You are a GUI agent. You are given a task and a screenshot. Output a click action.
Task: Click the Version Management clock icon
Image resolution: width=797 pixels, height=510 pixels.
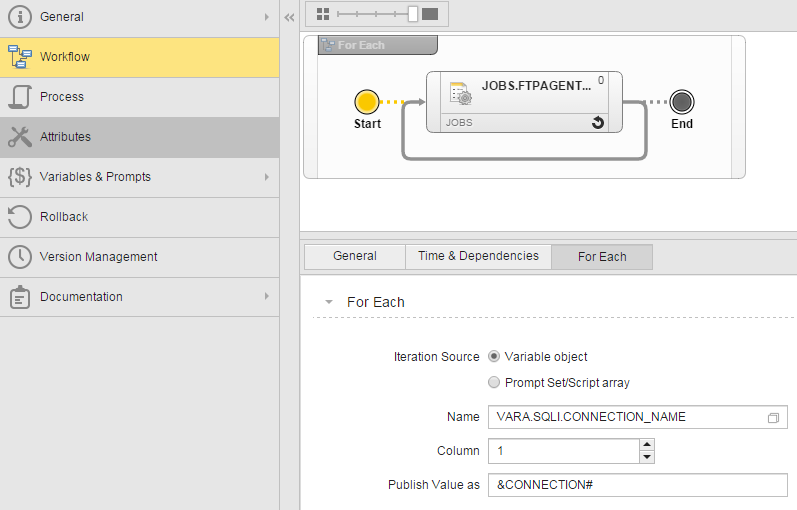pyautogui.click(x=19, y=257)
